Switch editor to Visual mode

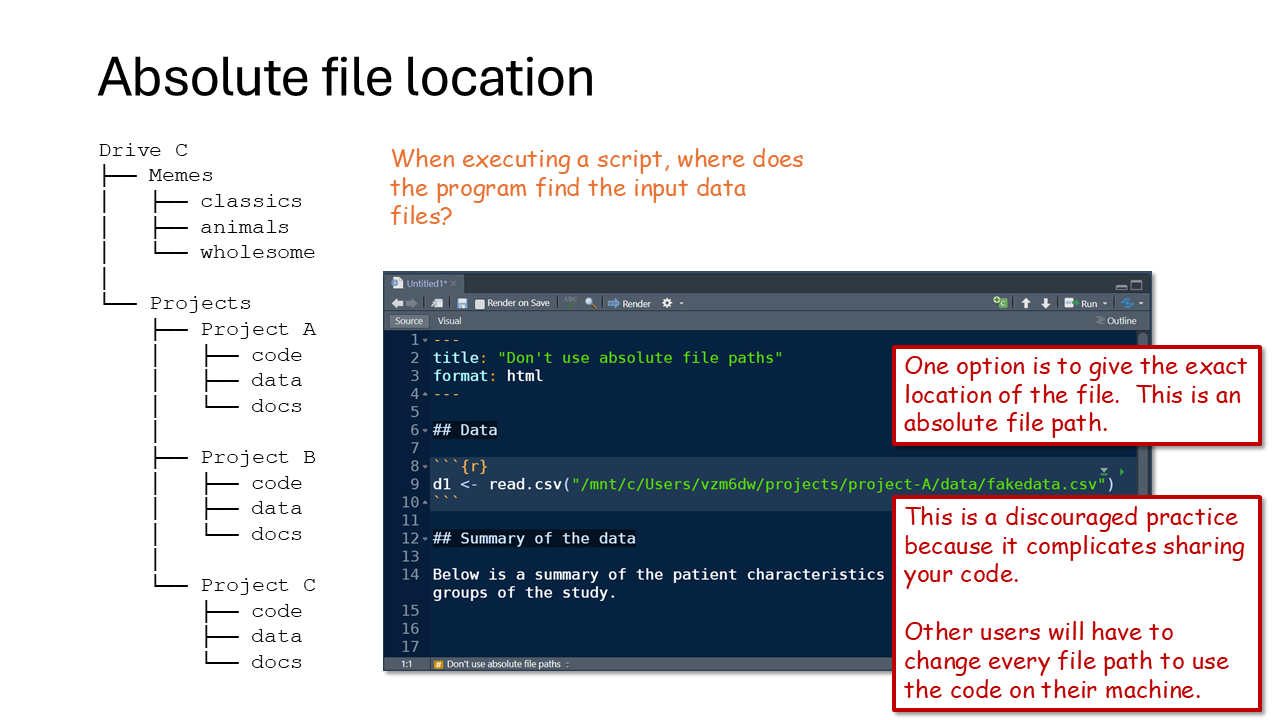[449, 321]
